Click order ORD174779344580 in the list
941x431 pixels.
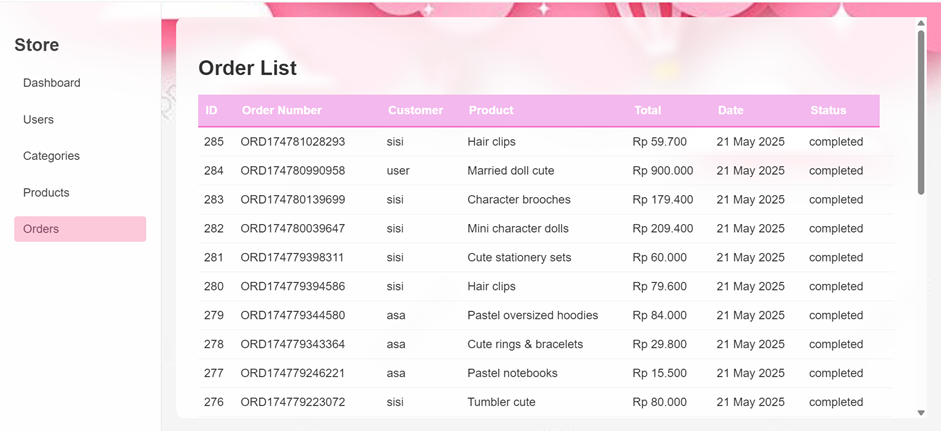(293, 316)
